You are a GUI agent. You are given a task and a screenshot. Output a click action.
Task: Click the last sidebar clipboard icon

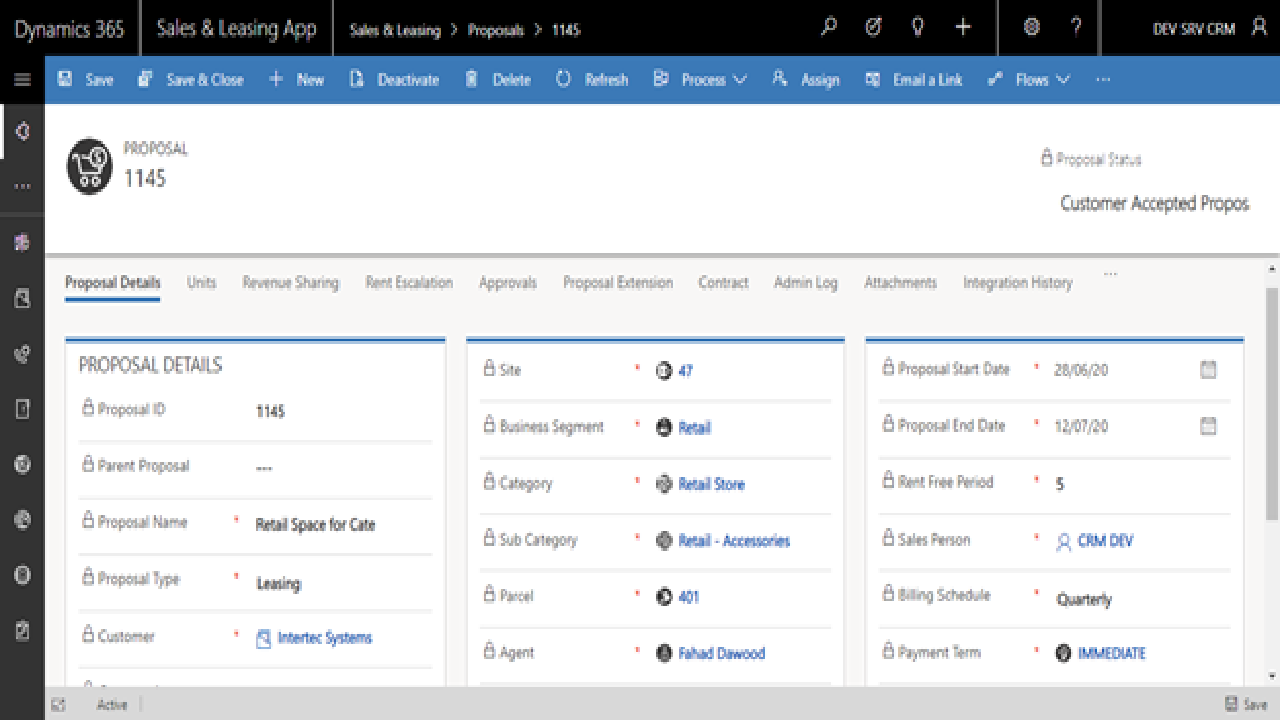22,631
